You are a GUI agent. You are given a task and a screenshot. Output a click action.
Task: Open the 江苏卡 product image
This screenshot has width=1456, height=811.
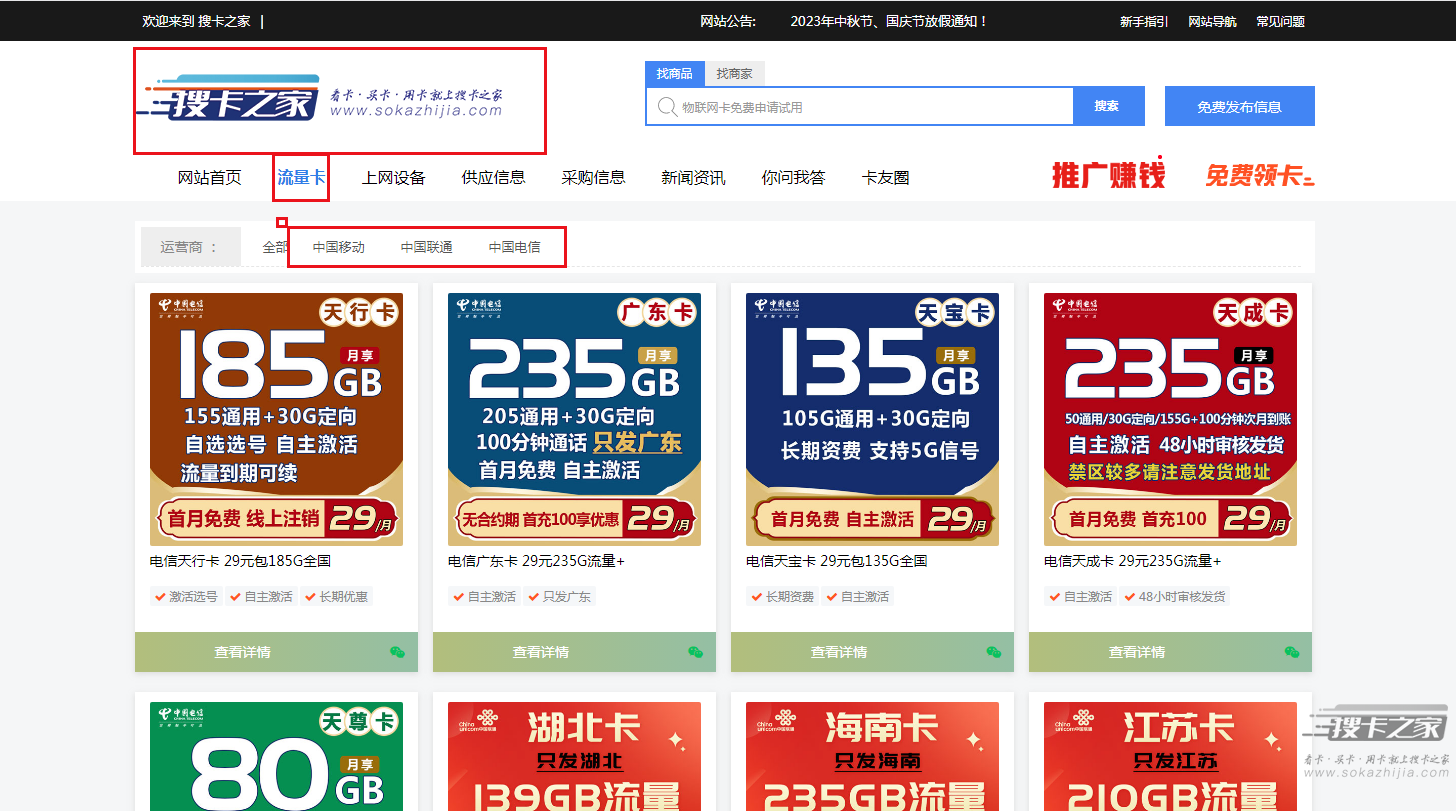(1170, 756)
